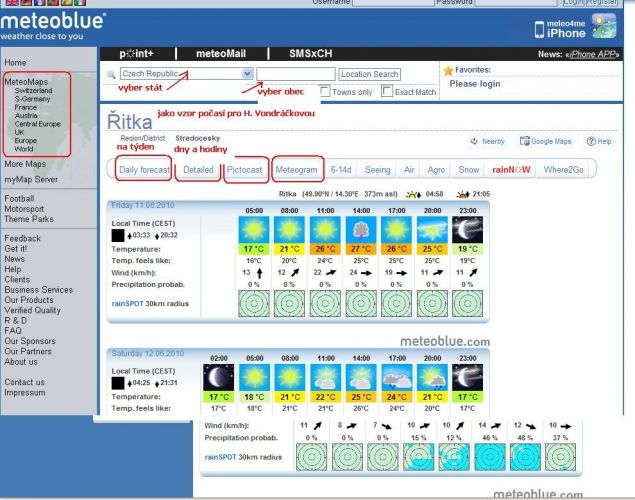Click the Saturday moon phase black square

tap(118, 383)
